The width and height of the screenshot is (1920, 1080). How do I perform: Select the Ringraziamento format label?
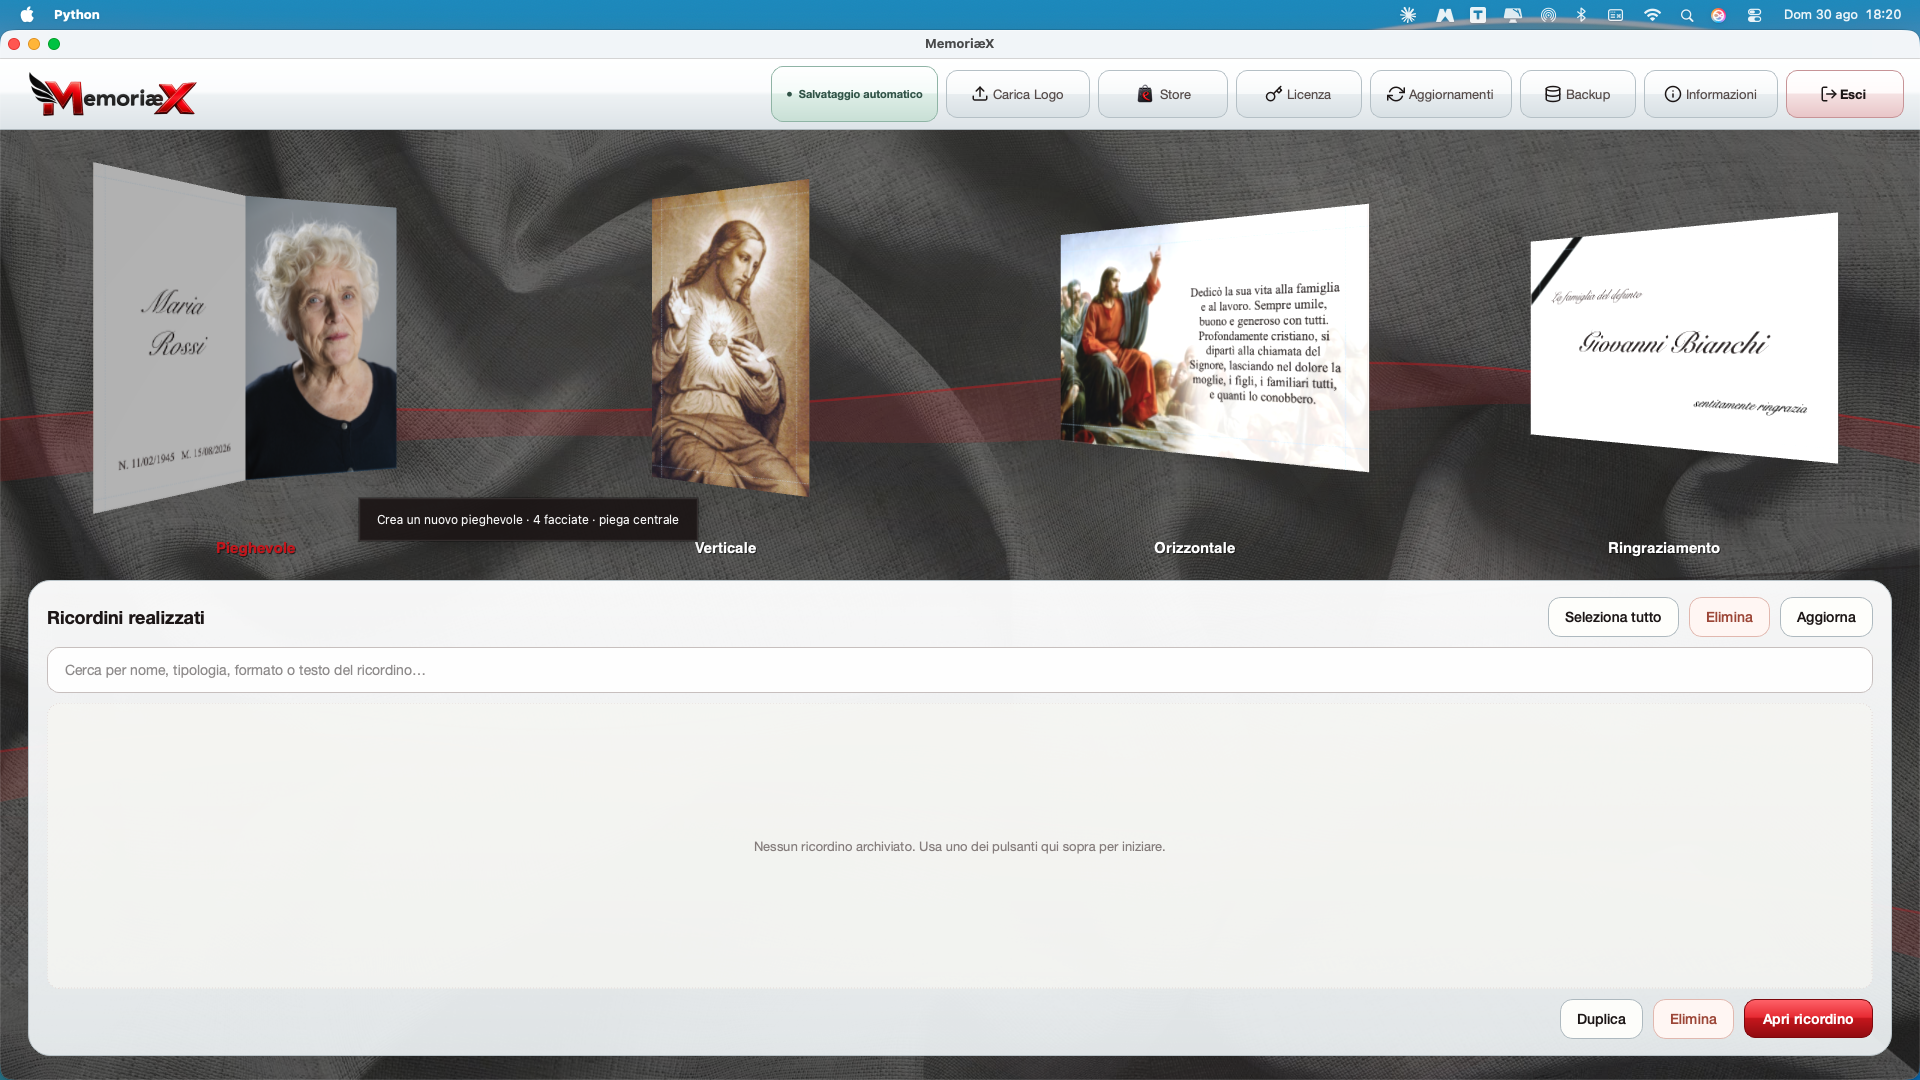point(1664,548)
